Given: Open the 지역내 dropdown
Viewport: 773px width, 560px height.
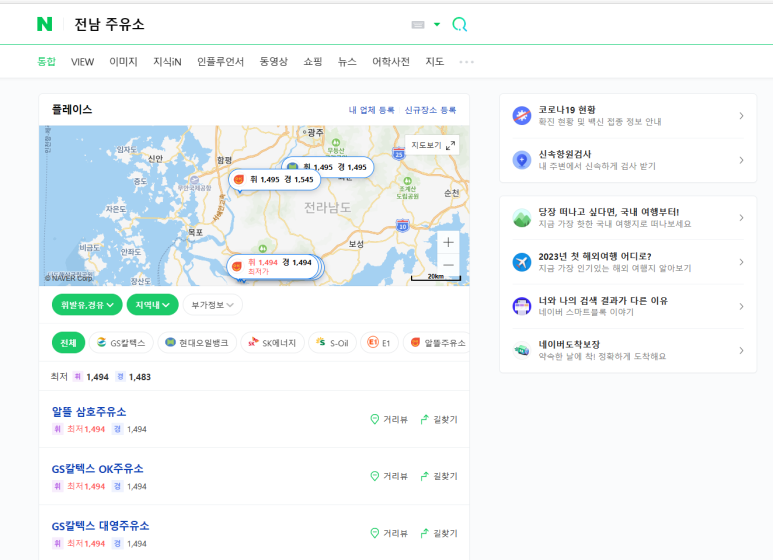Looking at the screenshot, I should pos(152,305).
